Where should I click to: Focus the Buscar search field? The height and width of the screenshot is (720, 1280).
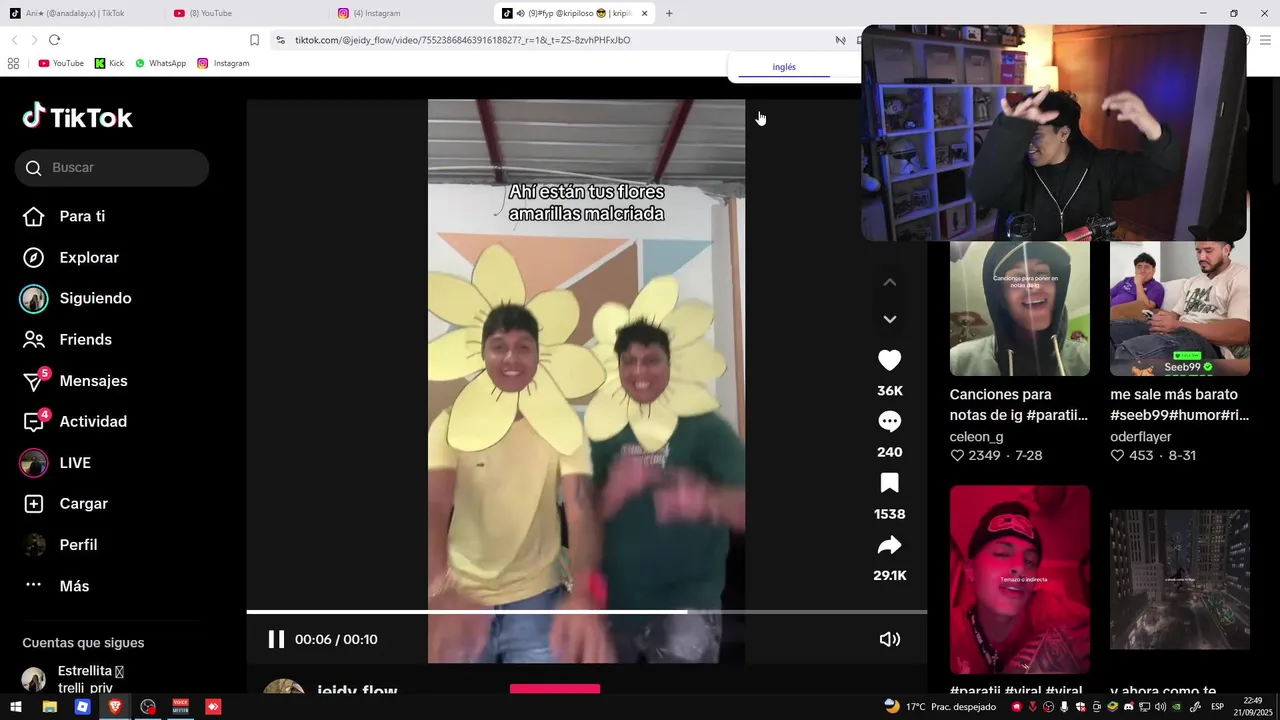tap(112, 168)
